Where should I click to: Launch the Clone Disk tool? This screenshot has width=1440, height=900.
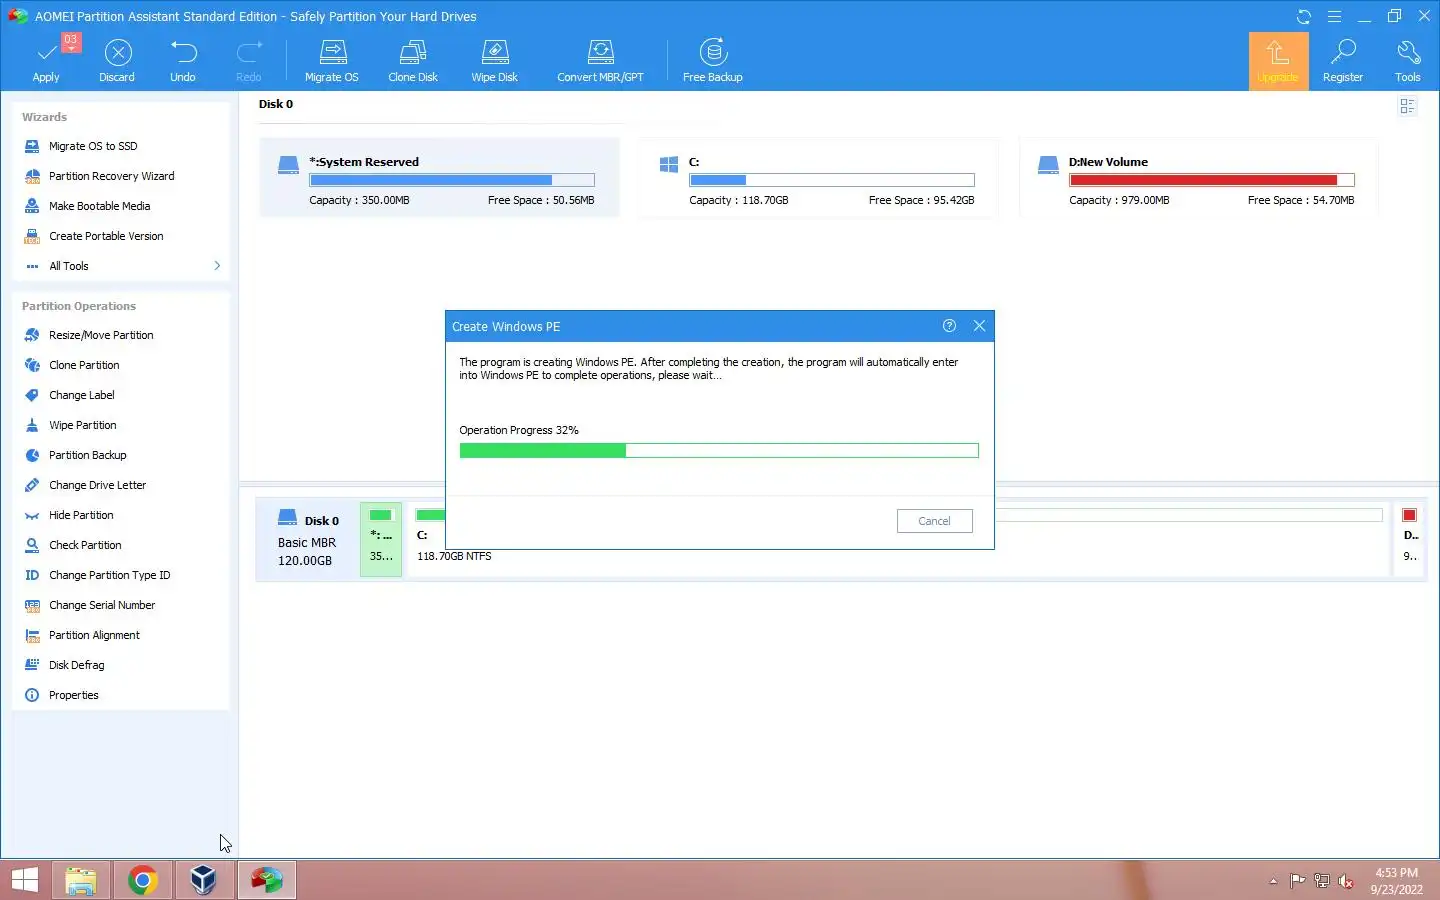click(413, 60)
